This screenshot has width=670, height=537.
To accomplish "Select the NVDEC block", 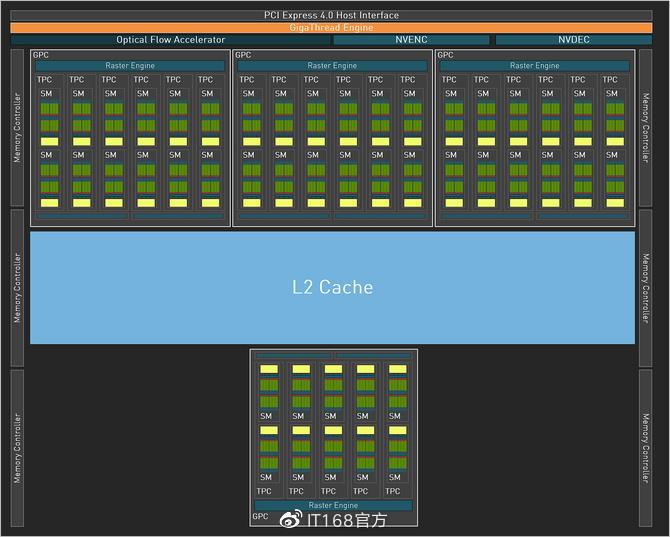I will pyautogui.click(x=574, y=40).
